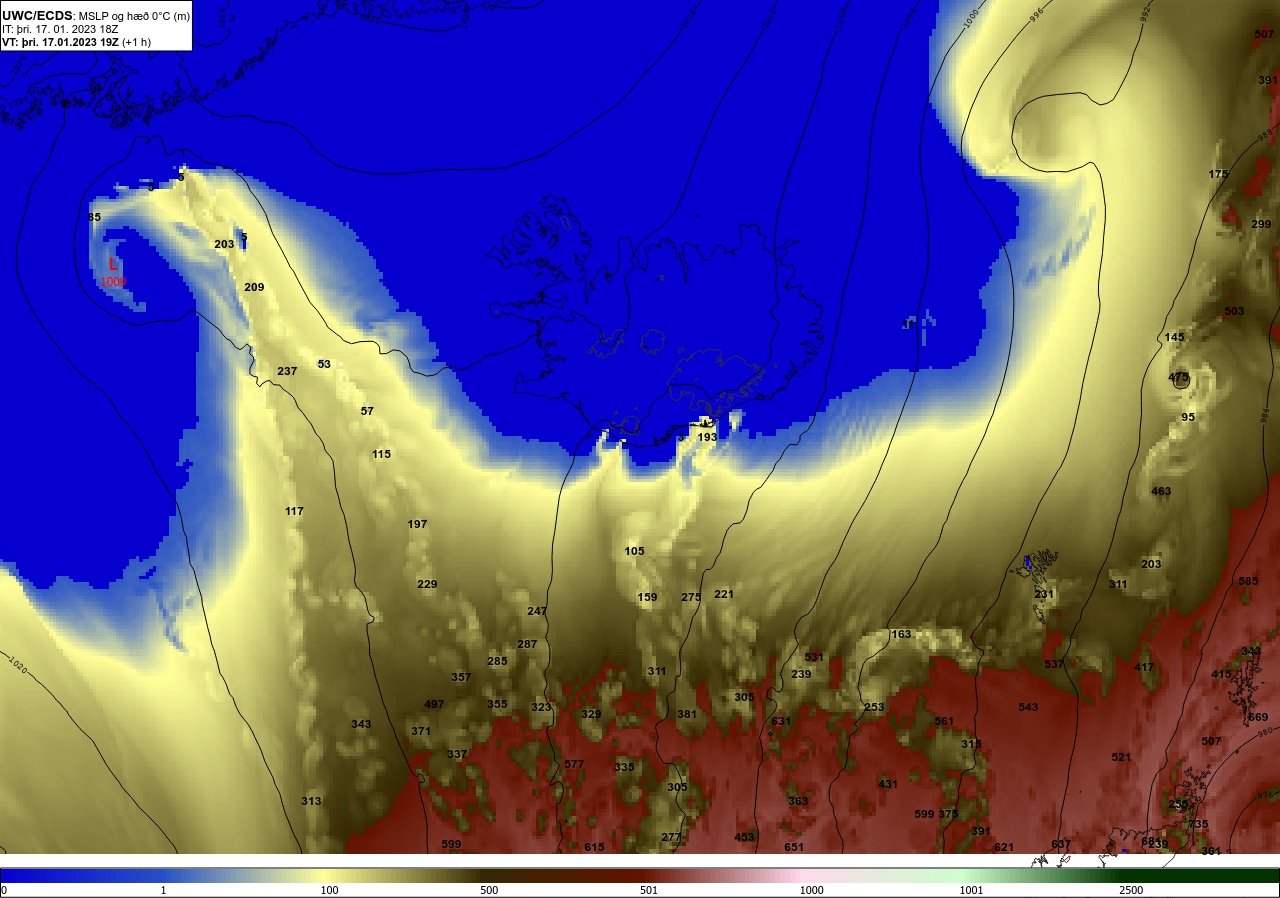The width and height of the screenshot is (1280, 898).
Task: Click the '100' legend scale label
Action: click(x=329, y=890)
